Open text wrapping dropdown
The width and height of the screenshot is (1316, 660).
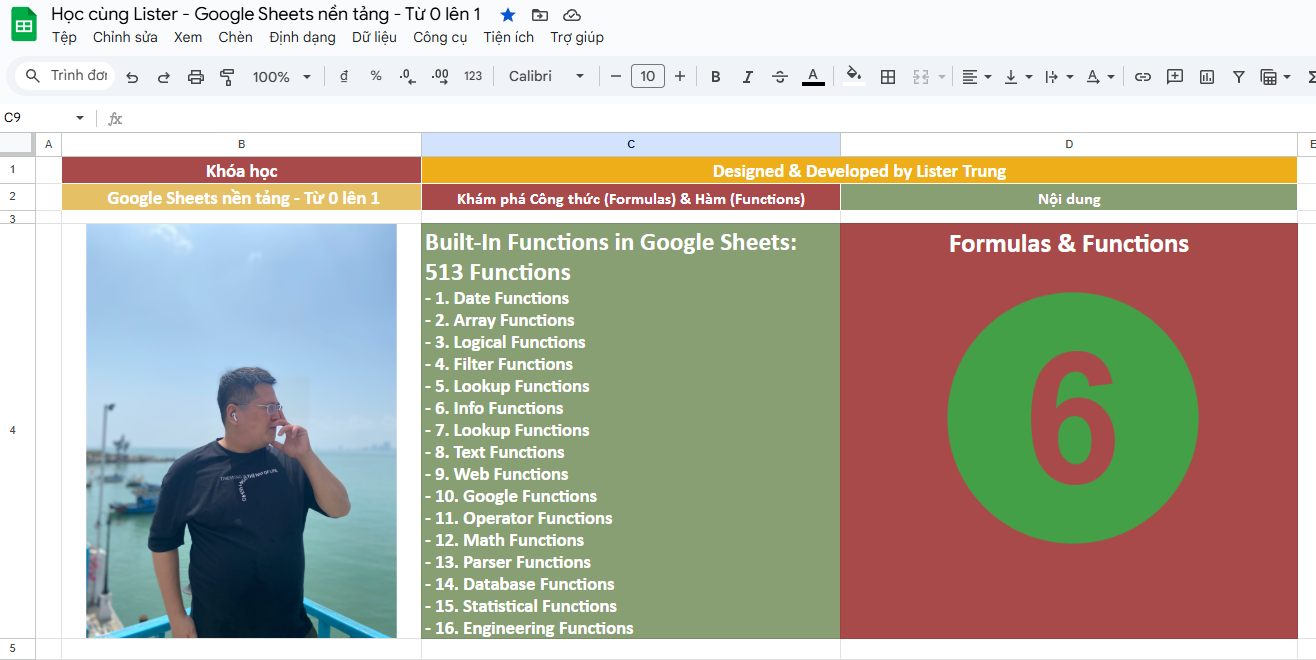1058,77
